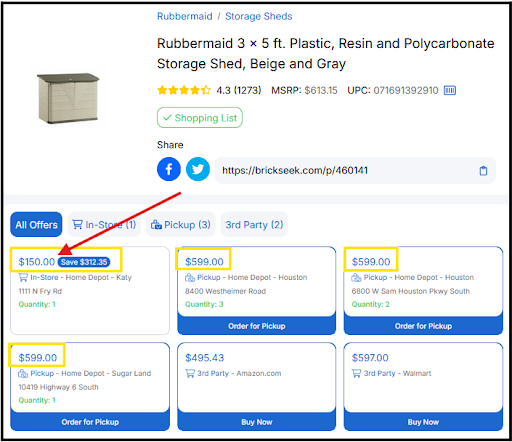Screen dimensions: 512x442
Task: Click the star rating 4.3 (1273)
Action: (x=209, y=90)
